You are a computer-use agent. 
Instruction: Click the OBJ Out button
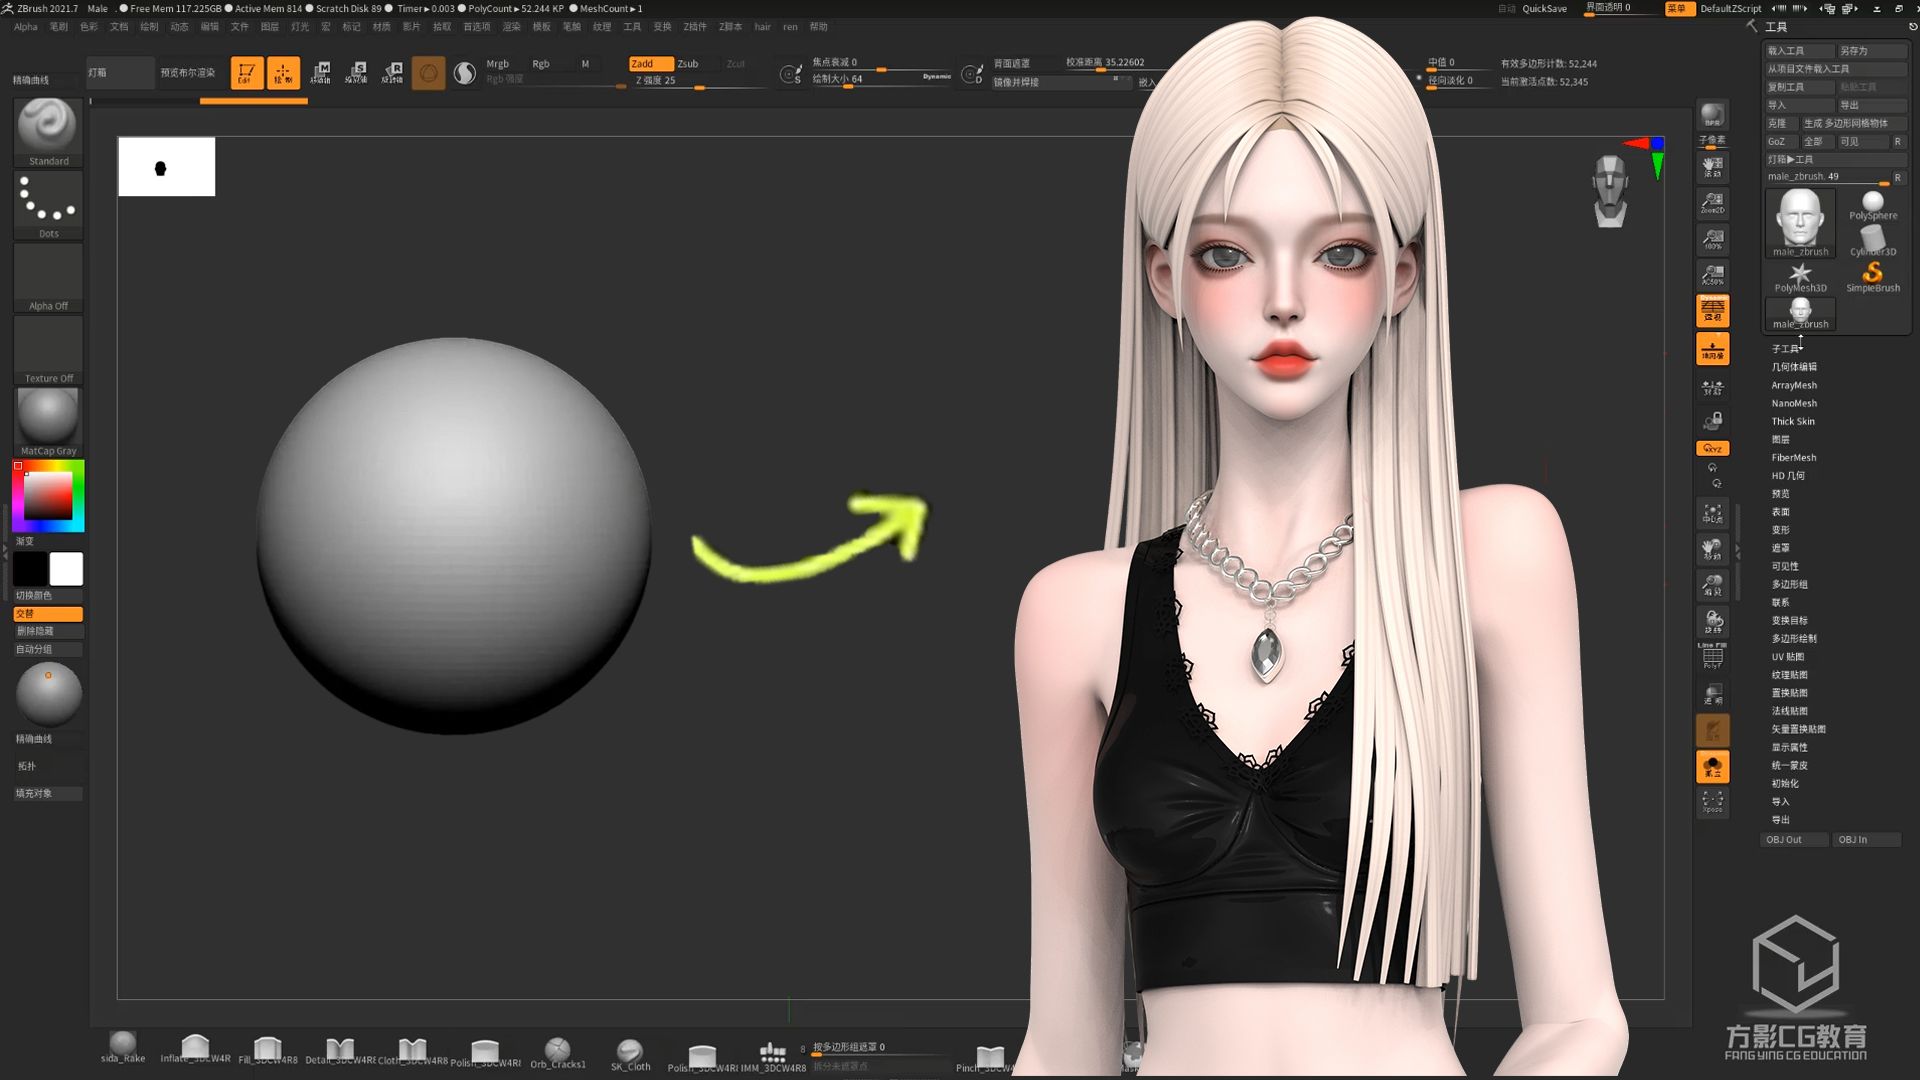(1794, 840)
